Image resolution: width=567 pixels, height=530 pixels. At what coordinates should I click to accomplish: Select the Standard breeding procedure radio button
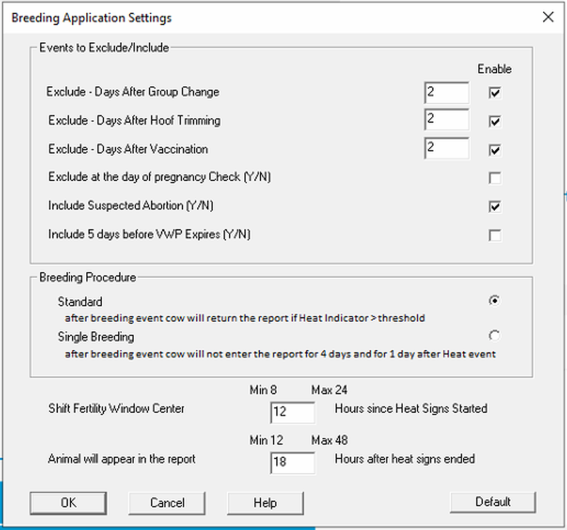(494, 300)
